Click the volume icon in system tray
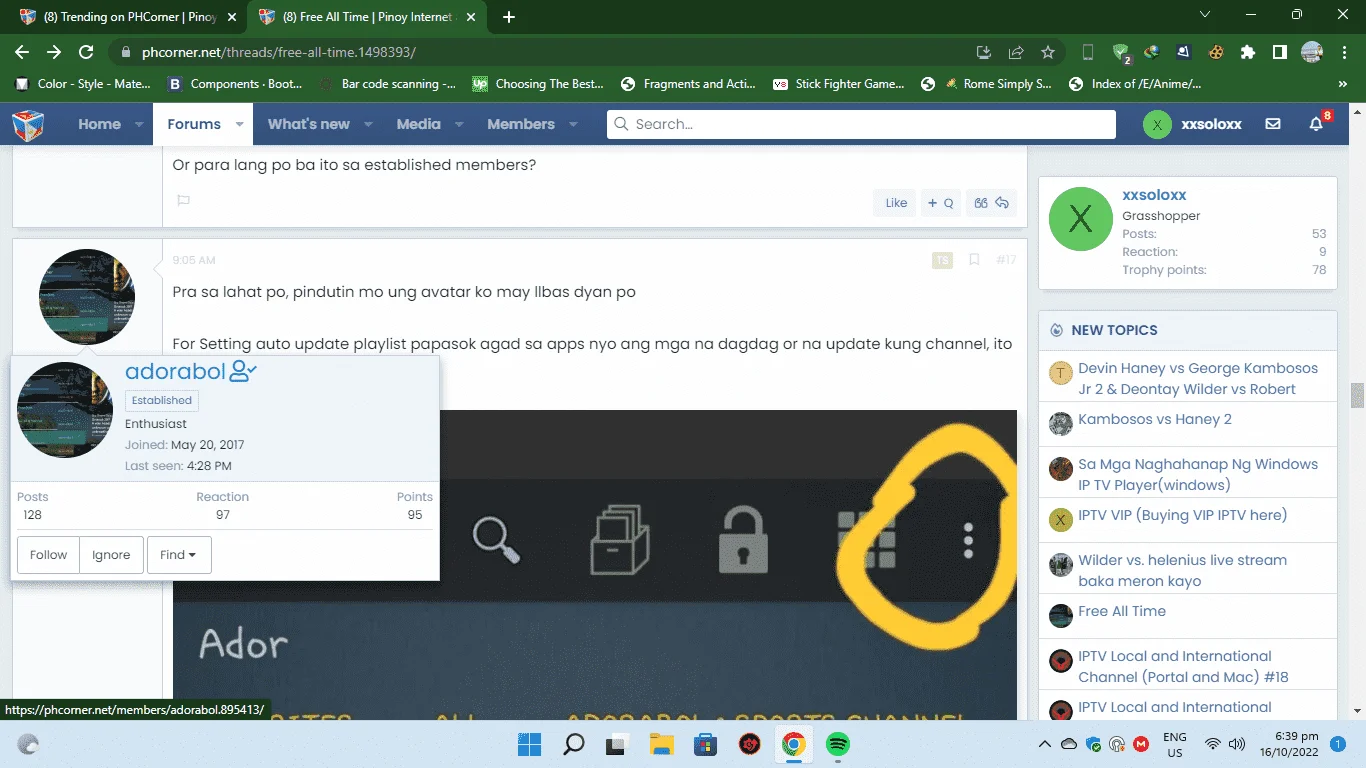Screen dimensions: 1366x768 [x=1237, y=744]
